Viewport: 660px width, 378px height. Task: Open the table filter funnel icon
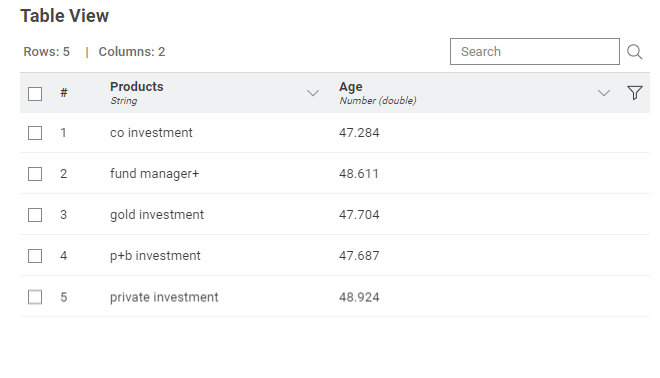pyautogui.click(x=634, y=93)
